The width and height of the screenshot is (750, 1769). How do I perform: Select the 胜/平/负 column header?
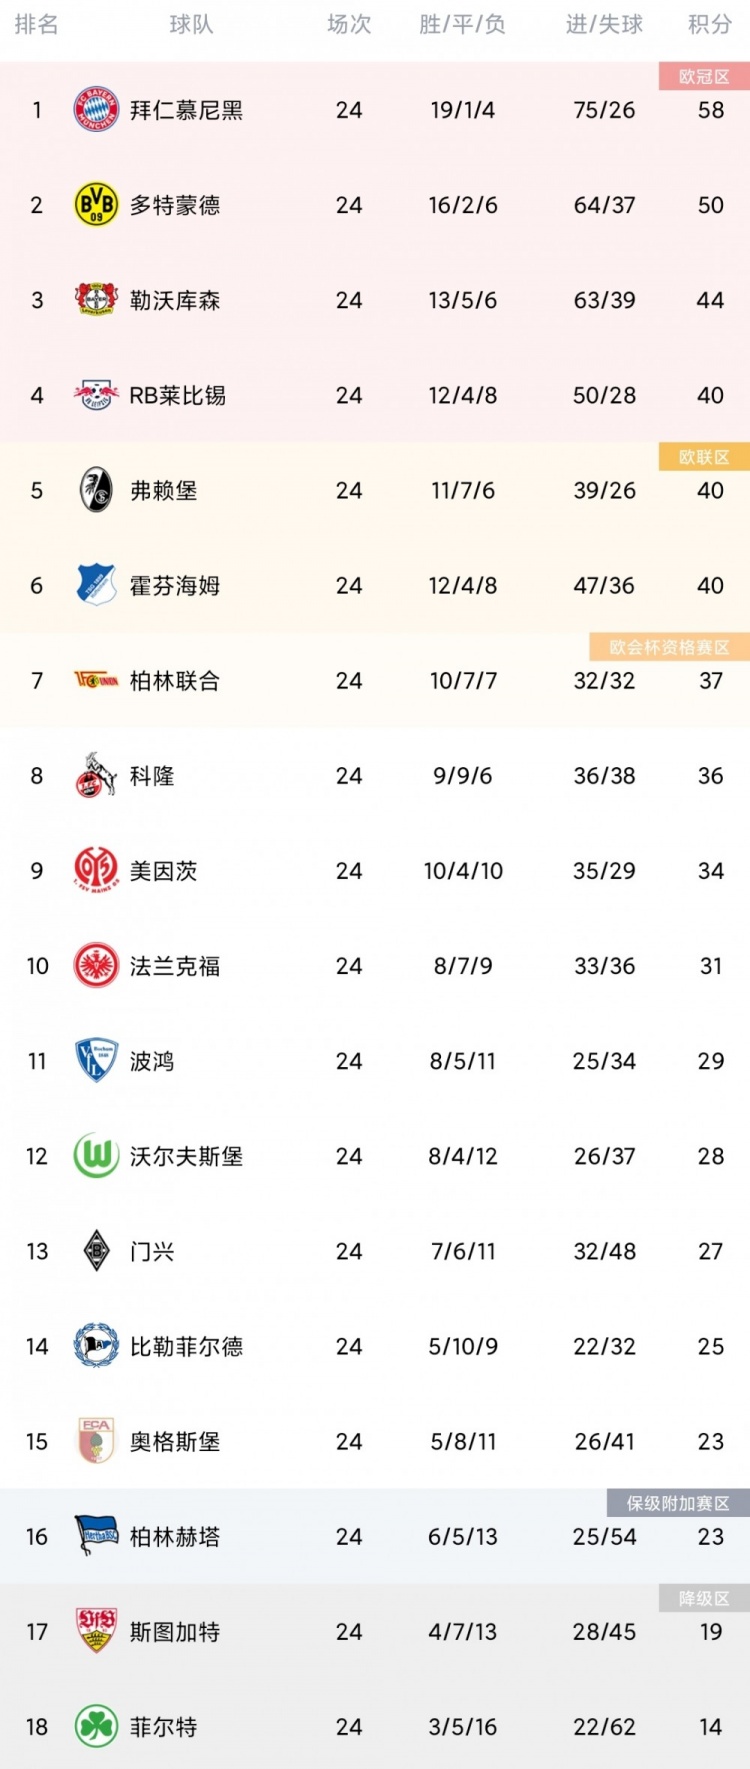click(462, 25)
